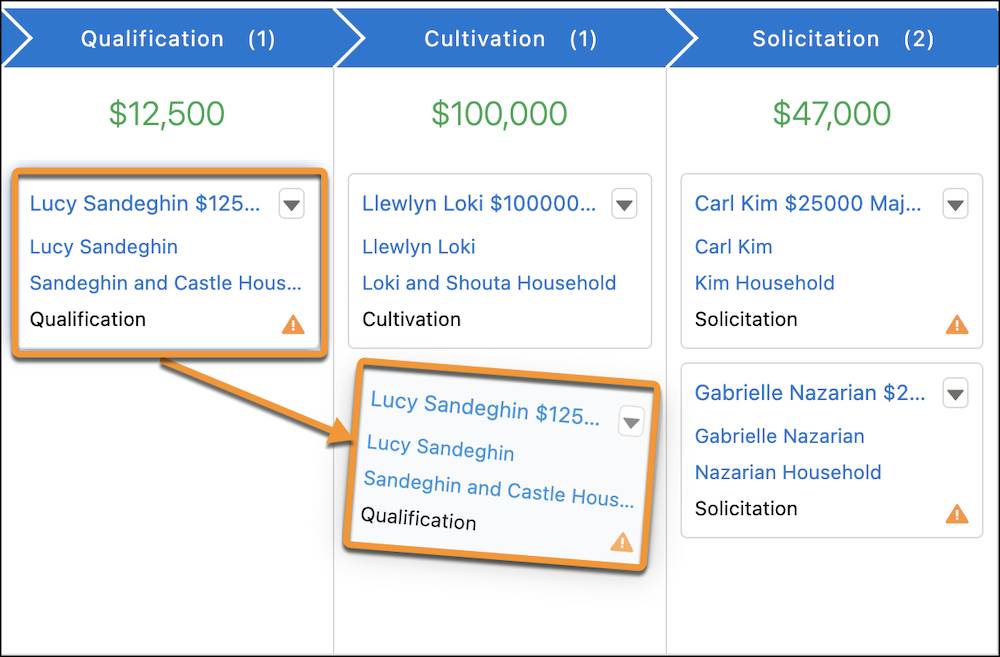Viewport: 1000px width, 657px height.
Task: Click the $100,000 Cultivation column total
Action: pos(500,113)
